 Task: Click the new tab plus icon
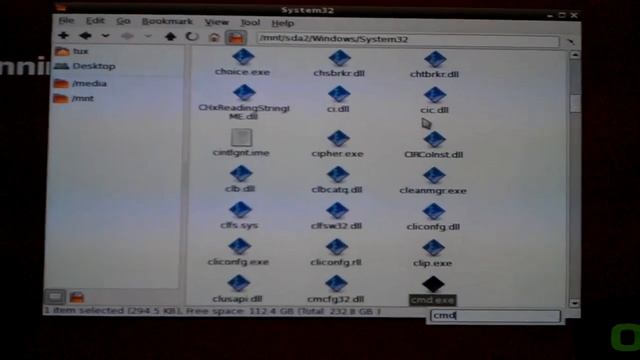(x=63, y=36)
